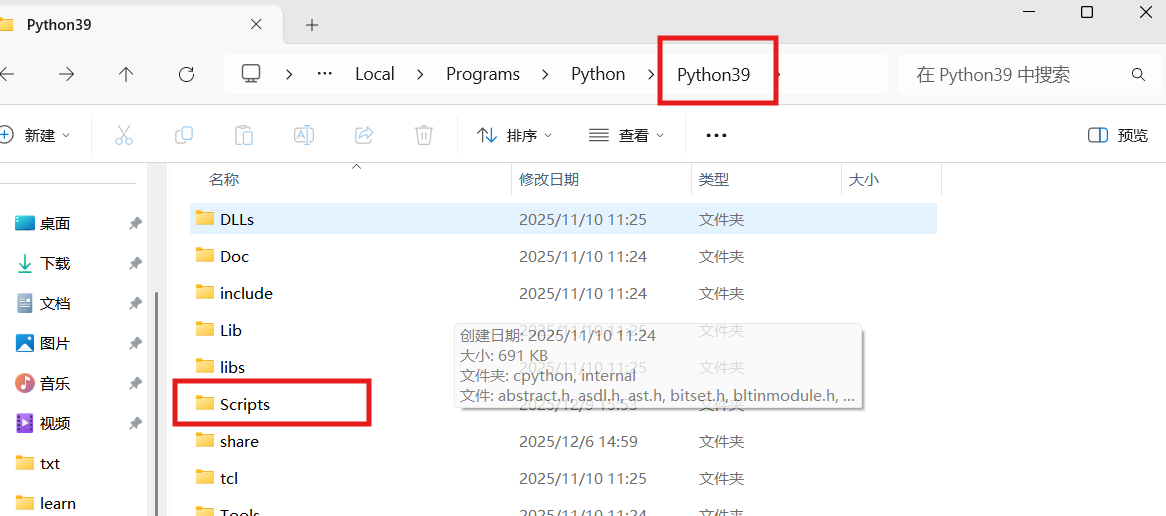1166x516 pixels.
Task: Click share date 2025/12/6 14:59
Action: [x=578, y=442]
